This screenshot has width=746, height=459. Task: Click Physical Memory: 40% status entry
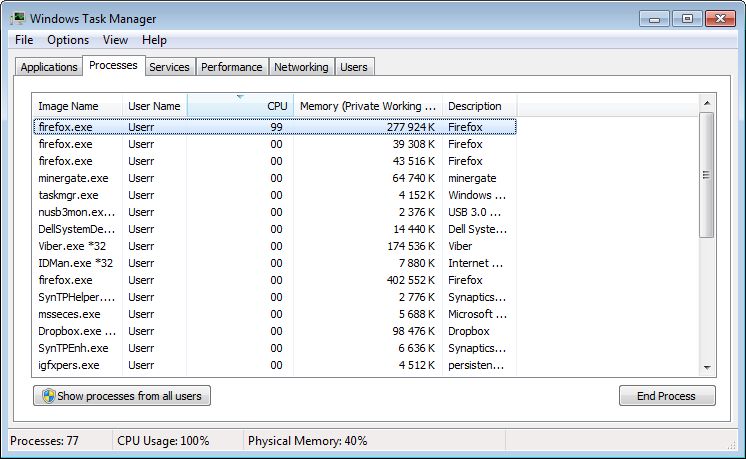(x=307, y=441)
